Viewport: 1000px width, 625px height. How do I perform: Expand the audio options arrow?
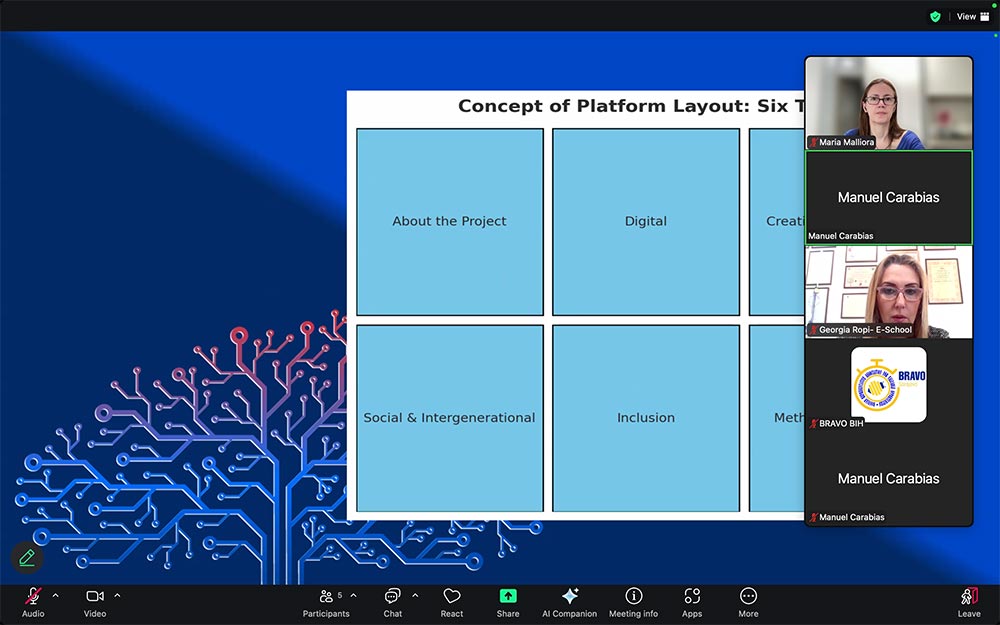tap(55, 595)
